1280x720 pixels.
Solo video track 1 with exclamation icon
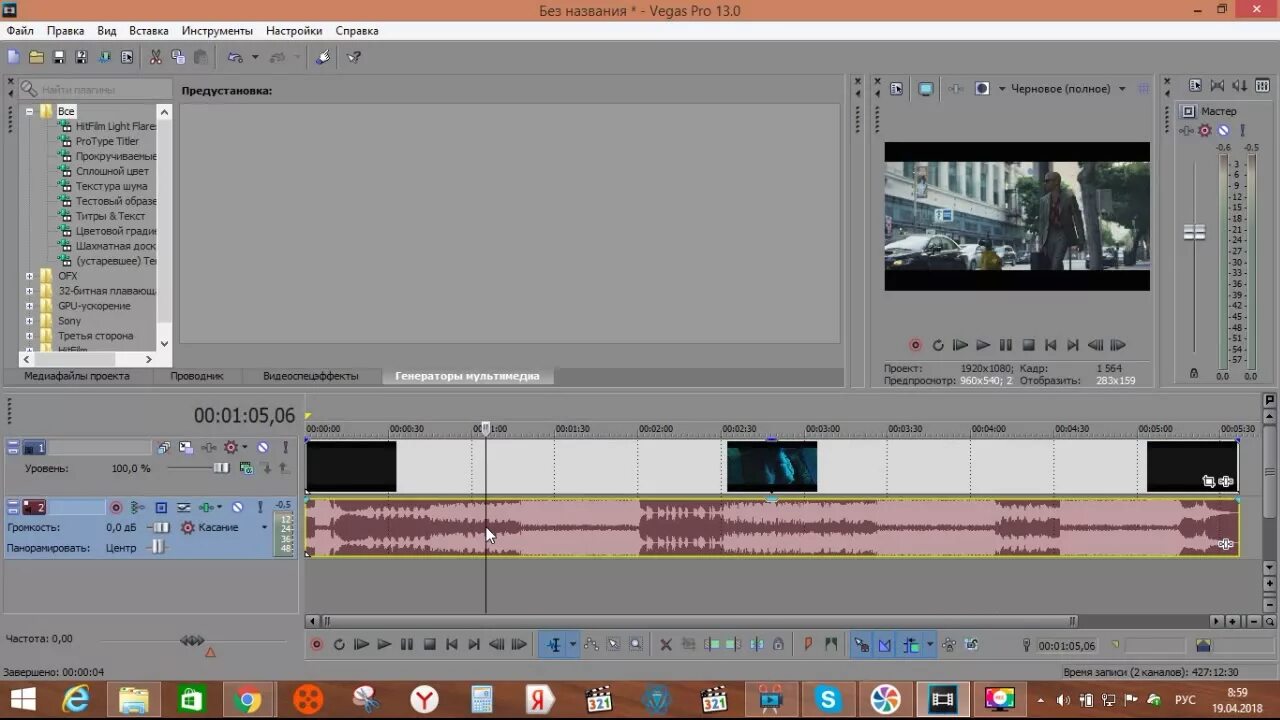click(x=285, y=447)
